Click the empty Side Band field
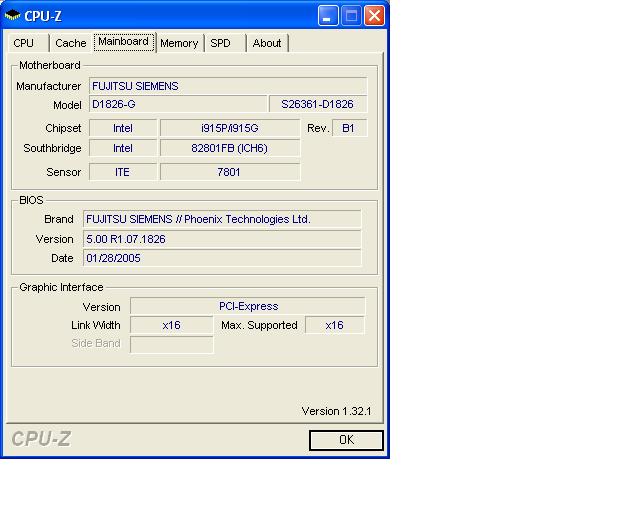The image size is (640, 512). coord(171,344)
